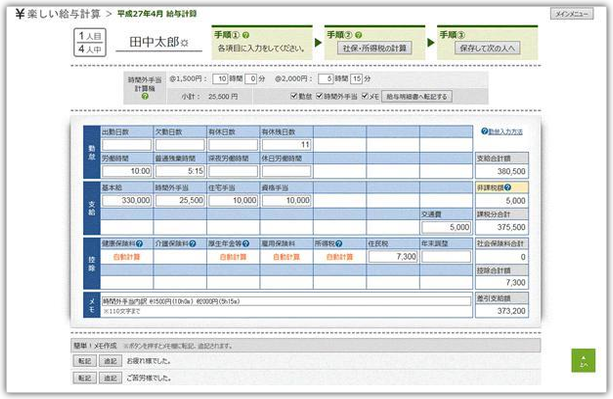613x399 pixels.
Task: Open help icon beside 健康保険料
Action: tap(139, 243)
